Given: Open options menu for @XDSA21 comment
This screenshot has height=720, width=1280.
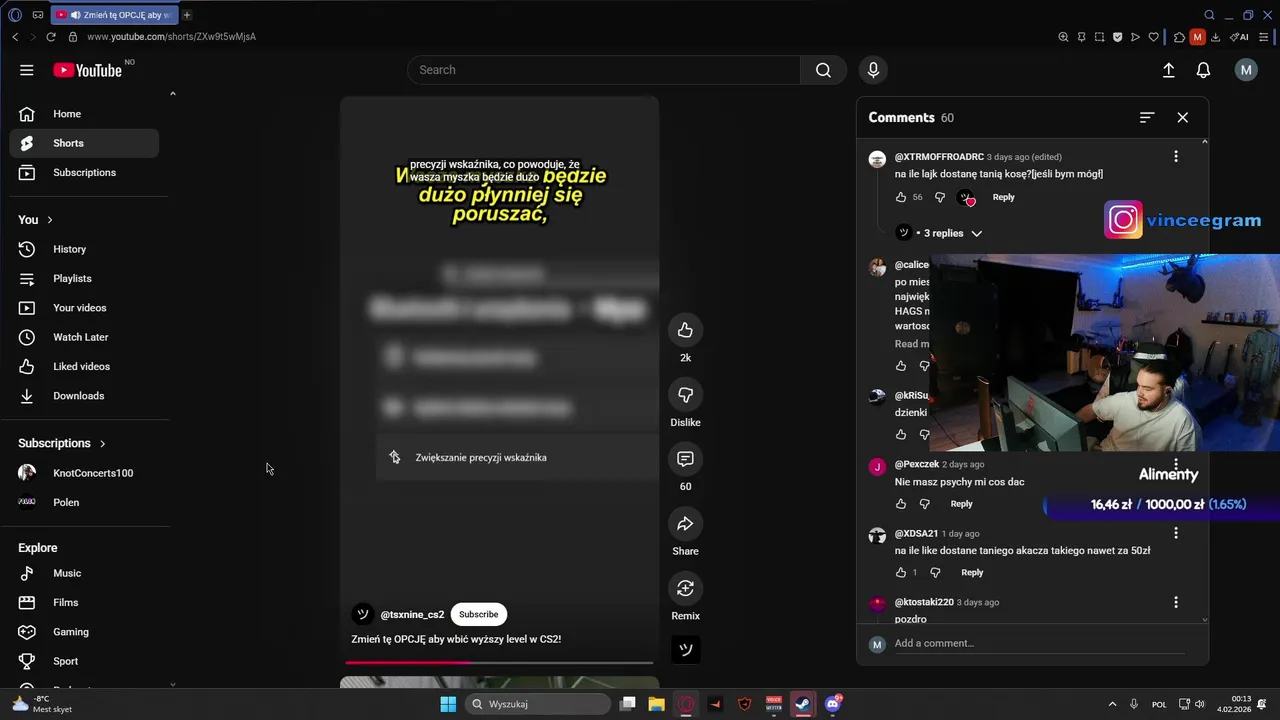Looking at the screenshot, I should pyautogui.click(x=1176, y=534).
